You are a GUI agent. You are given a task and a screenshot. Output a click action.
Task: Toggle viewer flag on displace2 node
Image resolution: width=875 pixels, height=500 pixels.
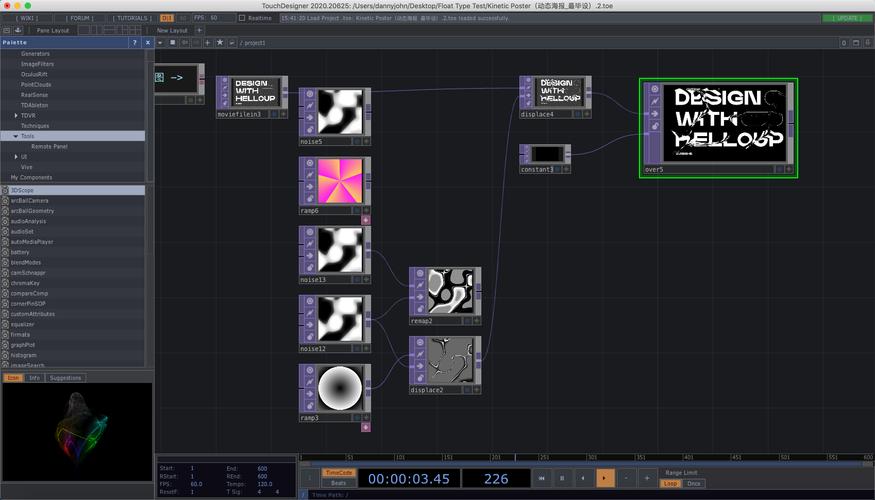click(x=420, y=343)
